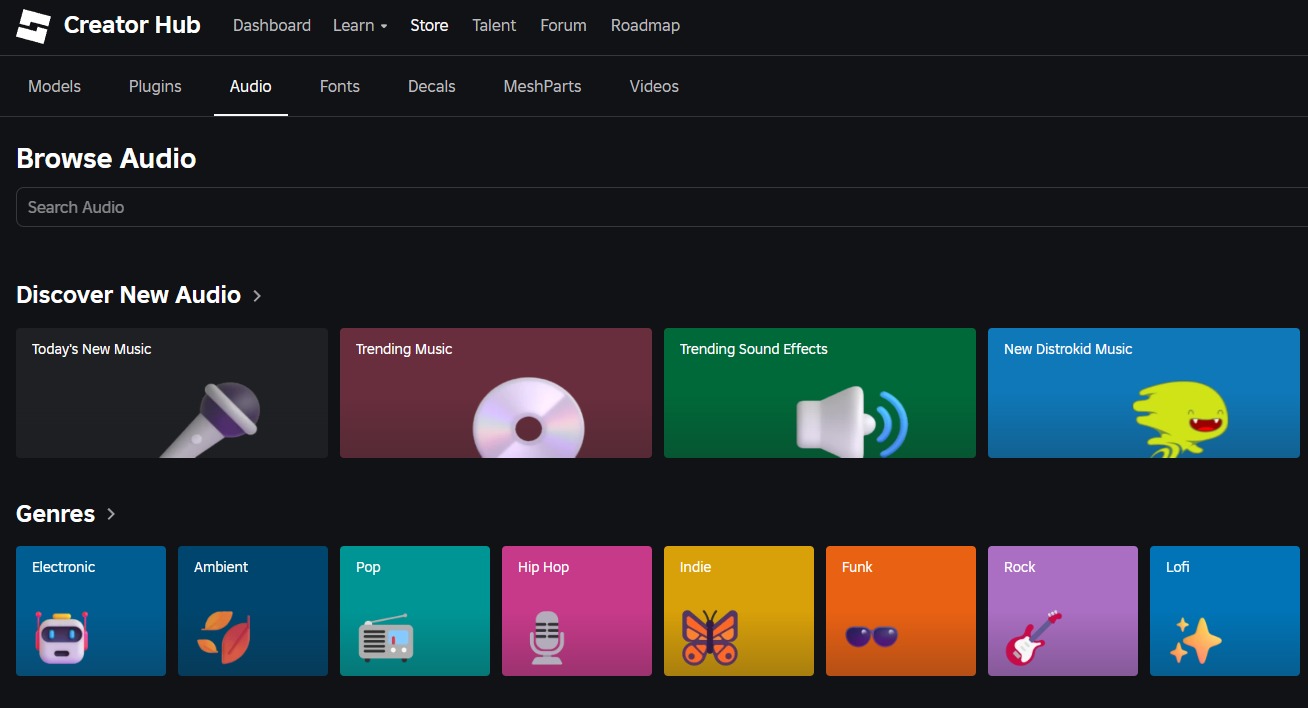Open the Electronic genre robot icon
1308x708 pixels.
click(x=62, y=637)
